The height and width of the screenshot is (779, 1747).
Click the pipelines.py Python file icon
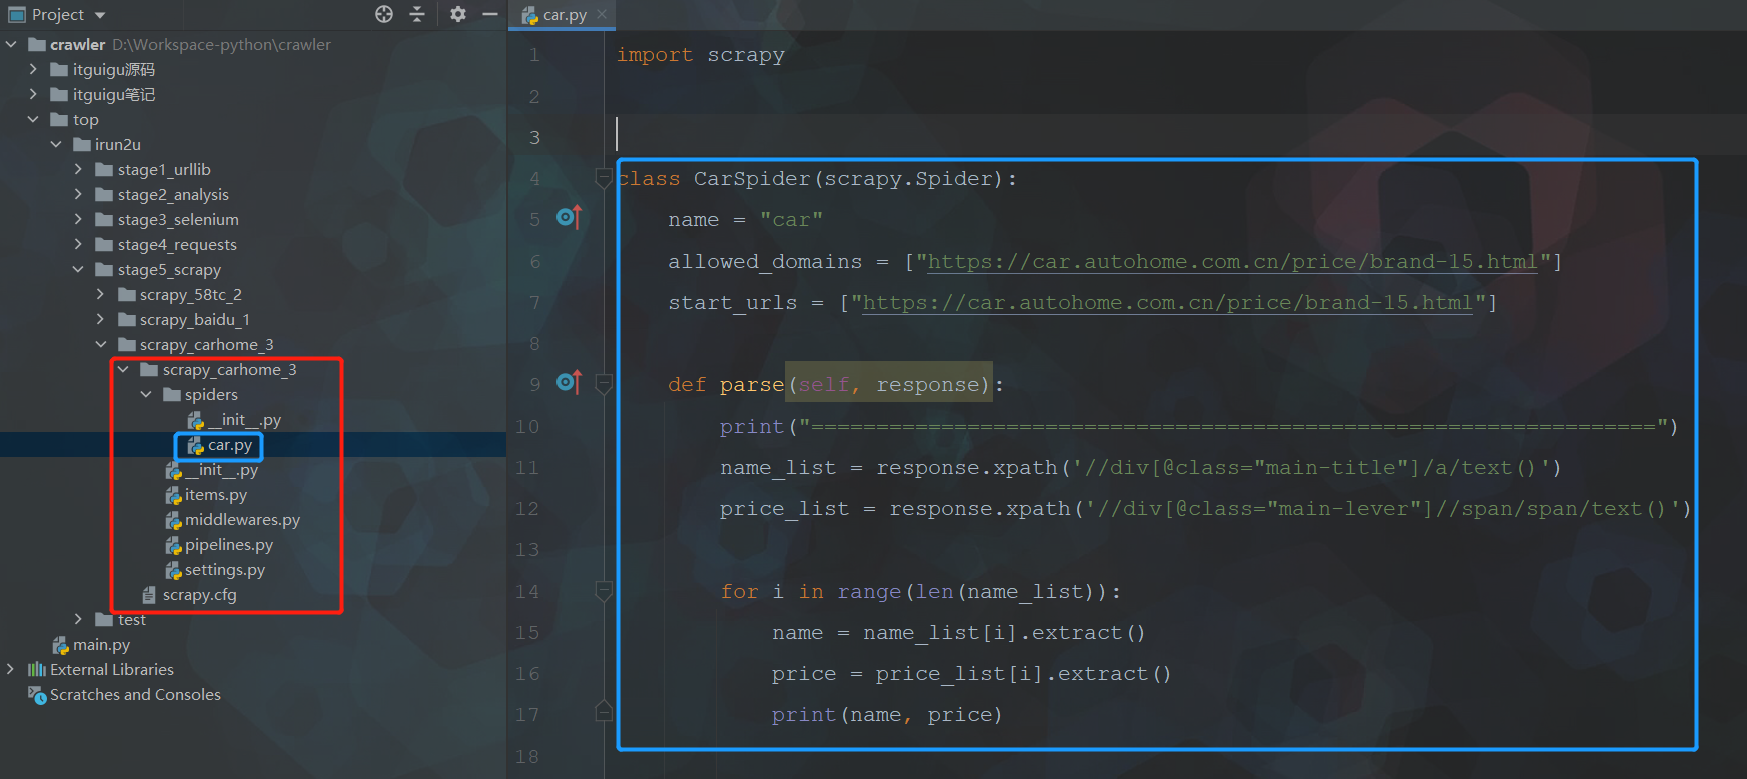click(173, 545)
